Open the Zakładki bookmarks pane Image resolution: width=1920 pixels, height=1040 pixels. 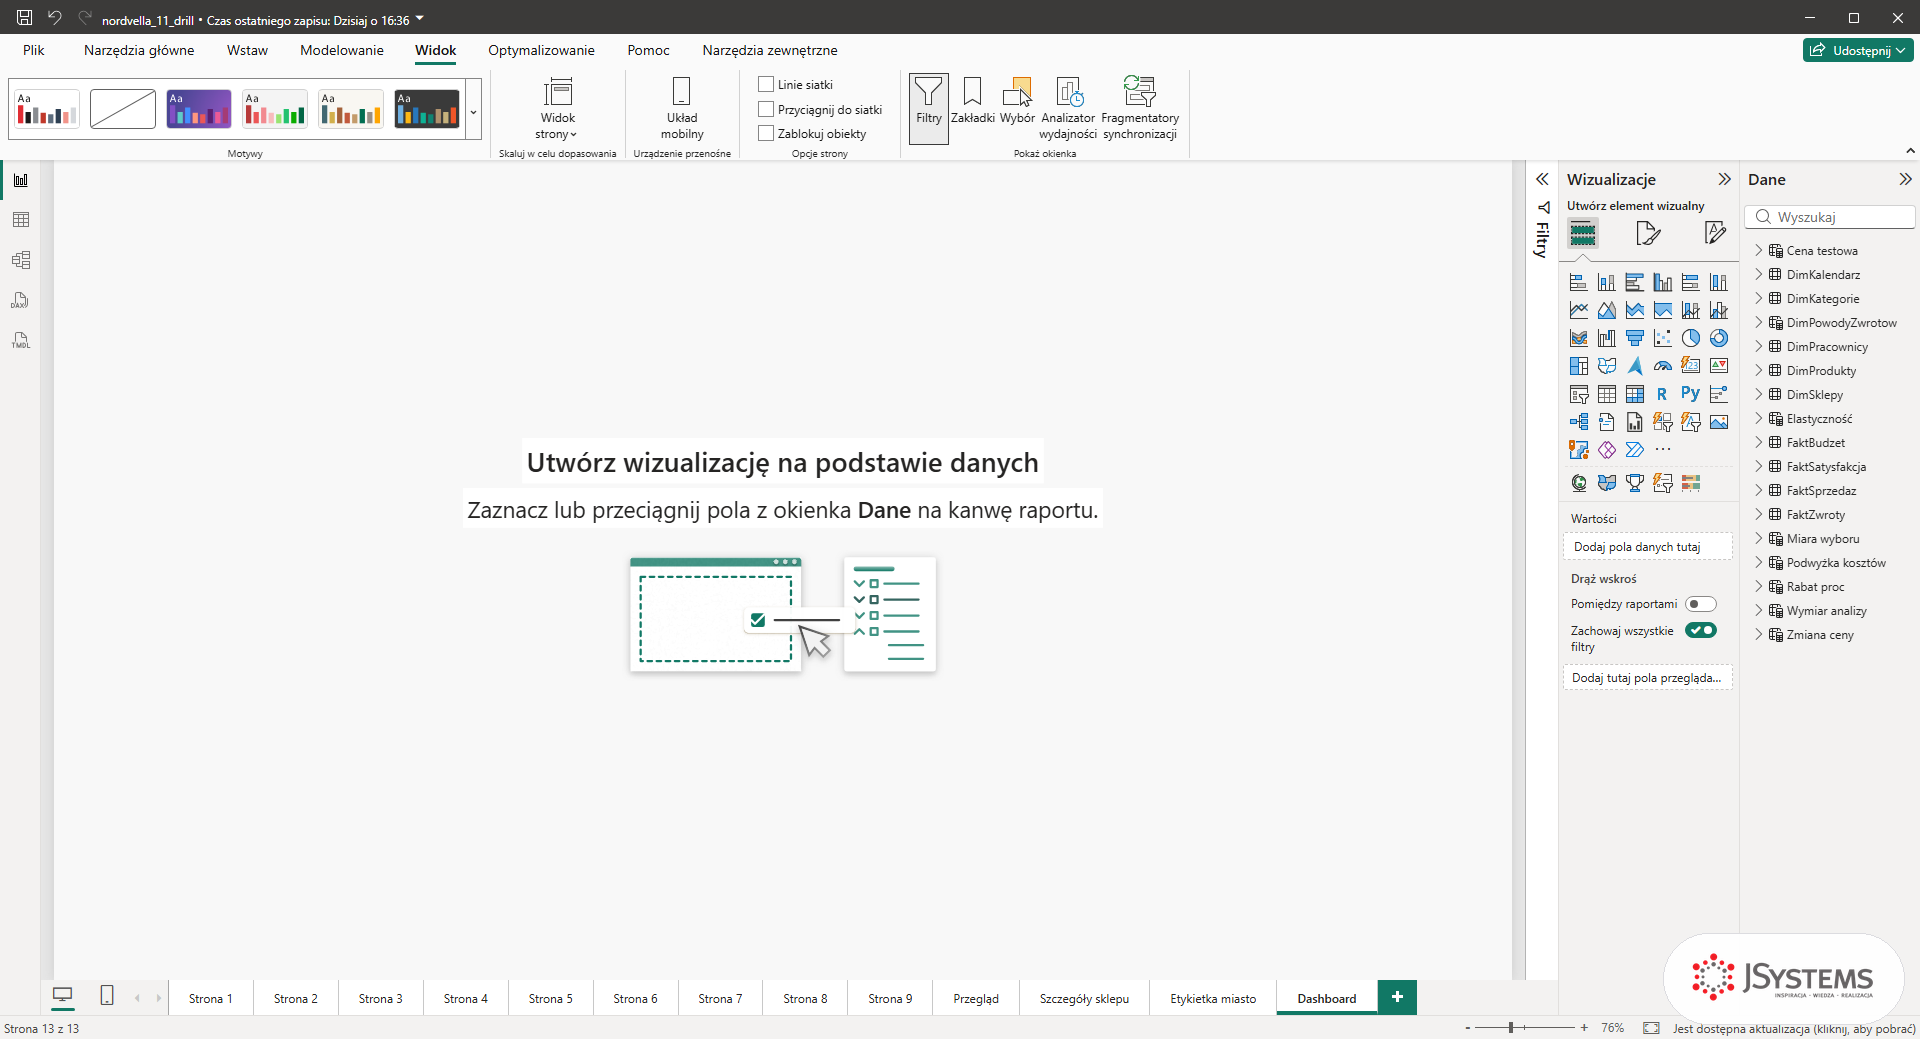coord(972,101)
